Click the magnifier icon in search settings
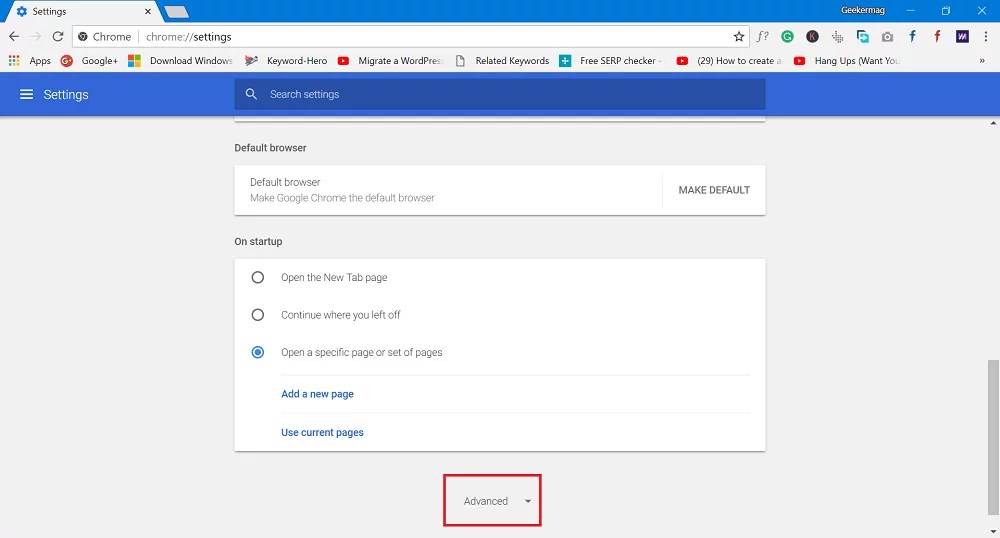The width and height of the screenshot is (1000, 538). (251, 94)
